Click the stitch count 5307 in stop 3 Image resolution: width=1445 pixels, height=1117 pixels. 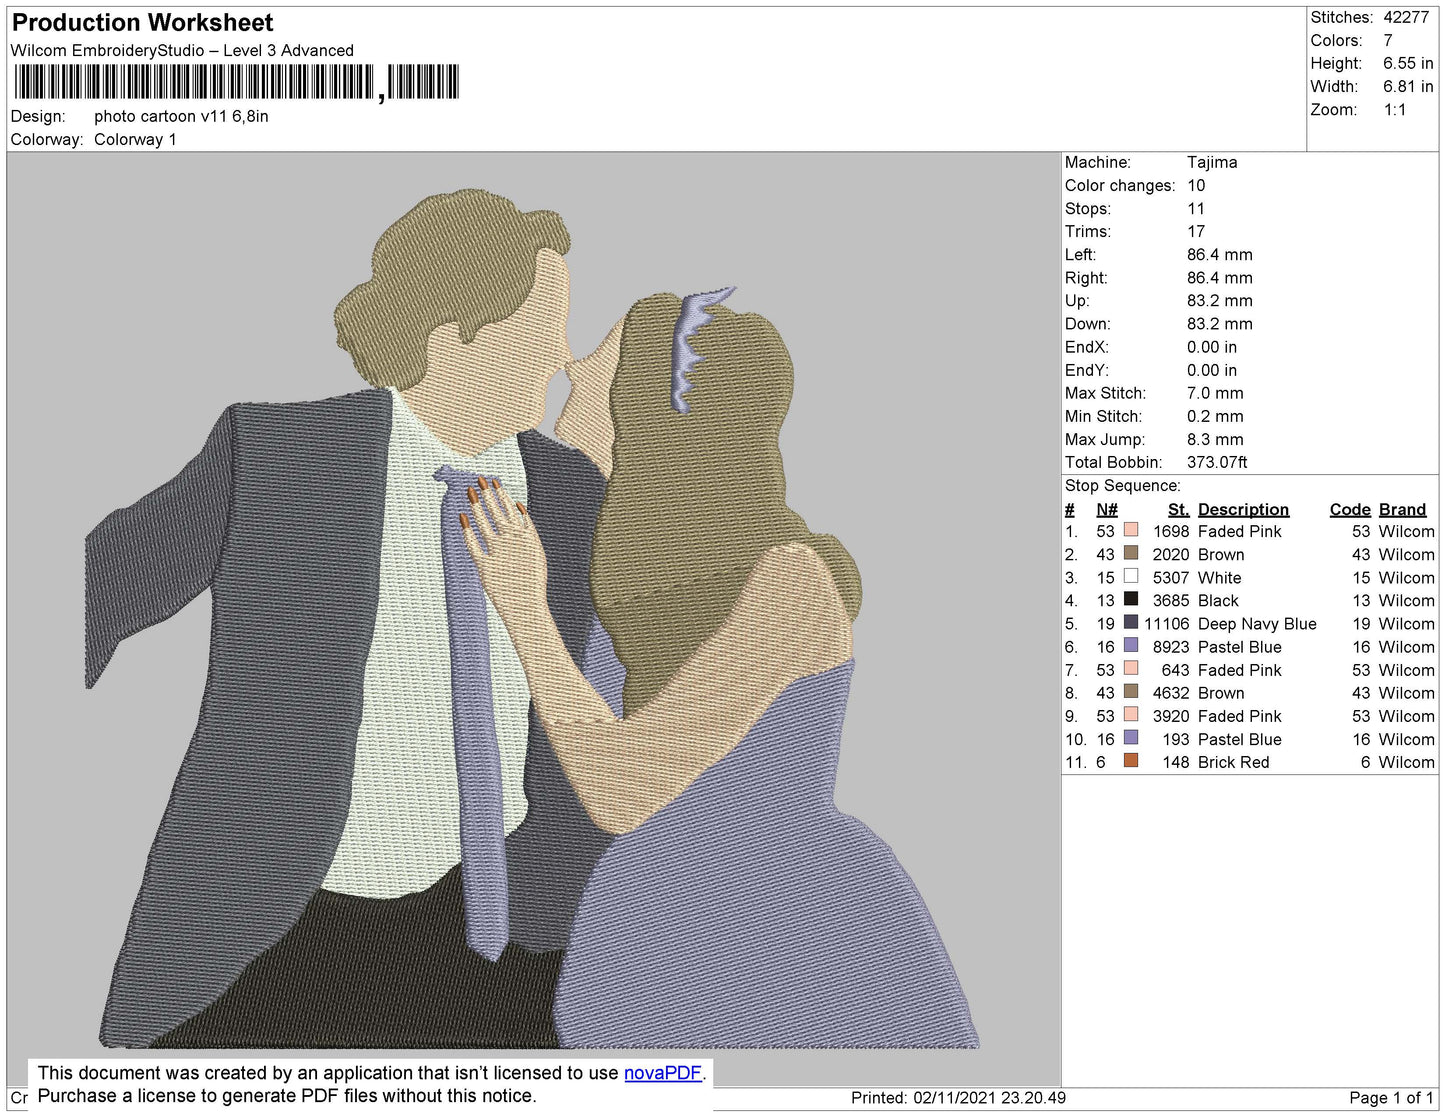pos(1171,578)
